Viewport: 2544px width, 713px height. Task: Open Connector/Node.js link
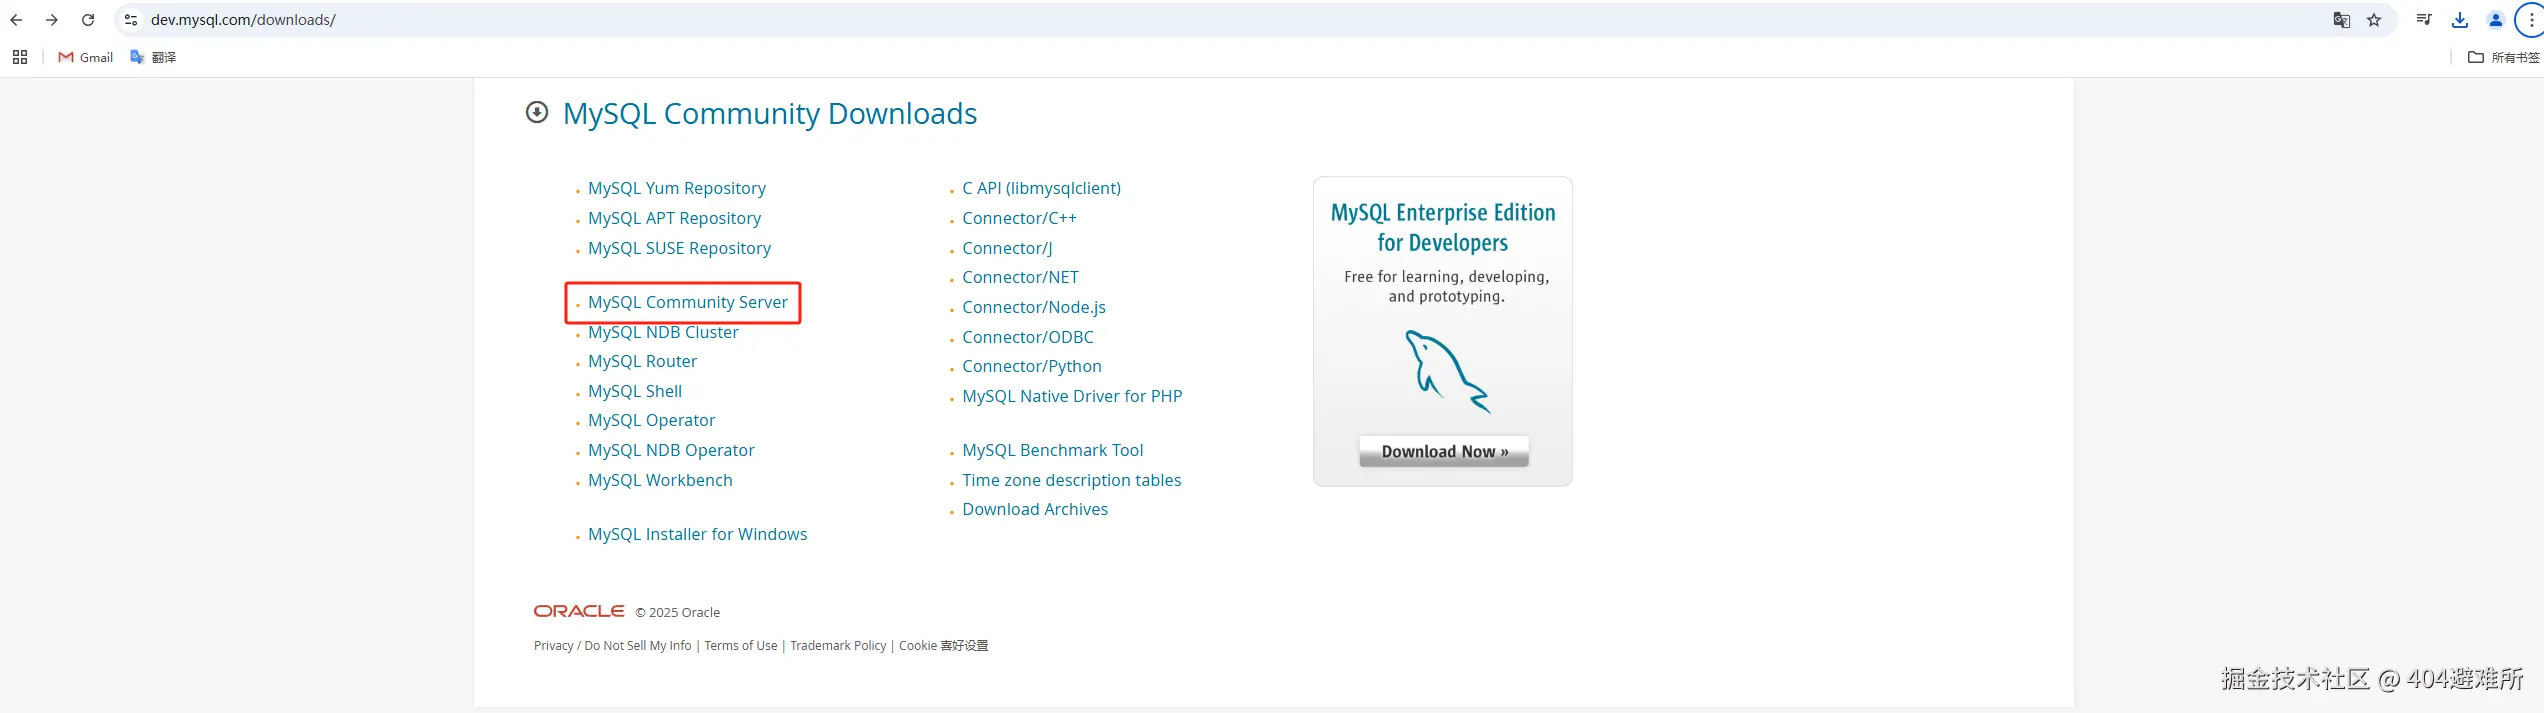coord(1034,307)
